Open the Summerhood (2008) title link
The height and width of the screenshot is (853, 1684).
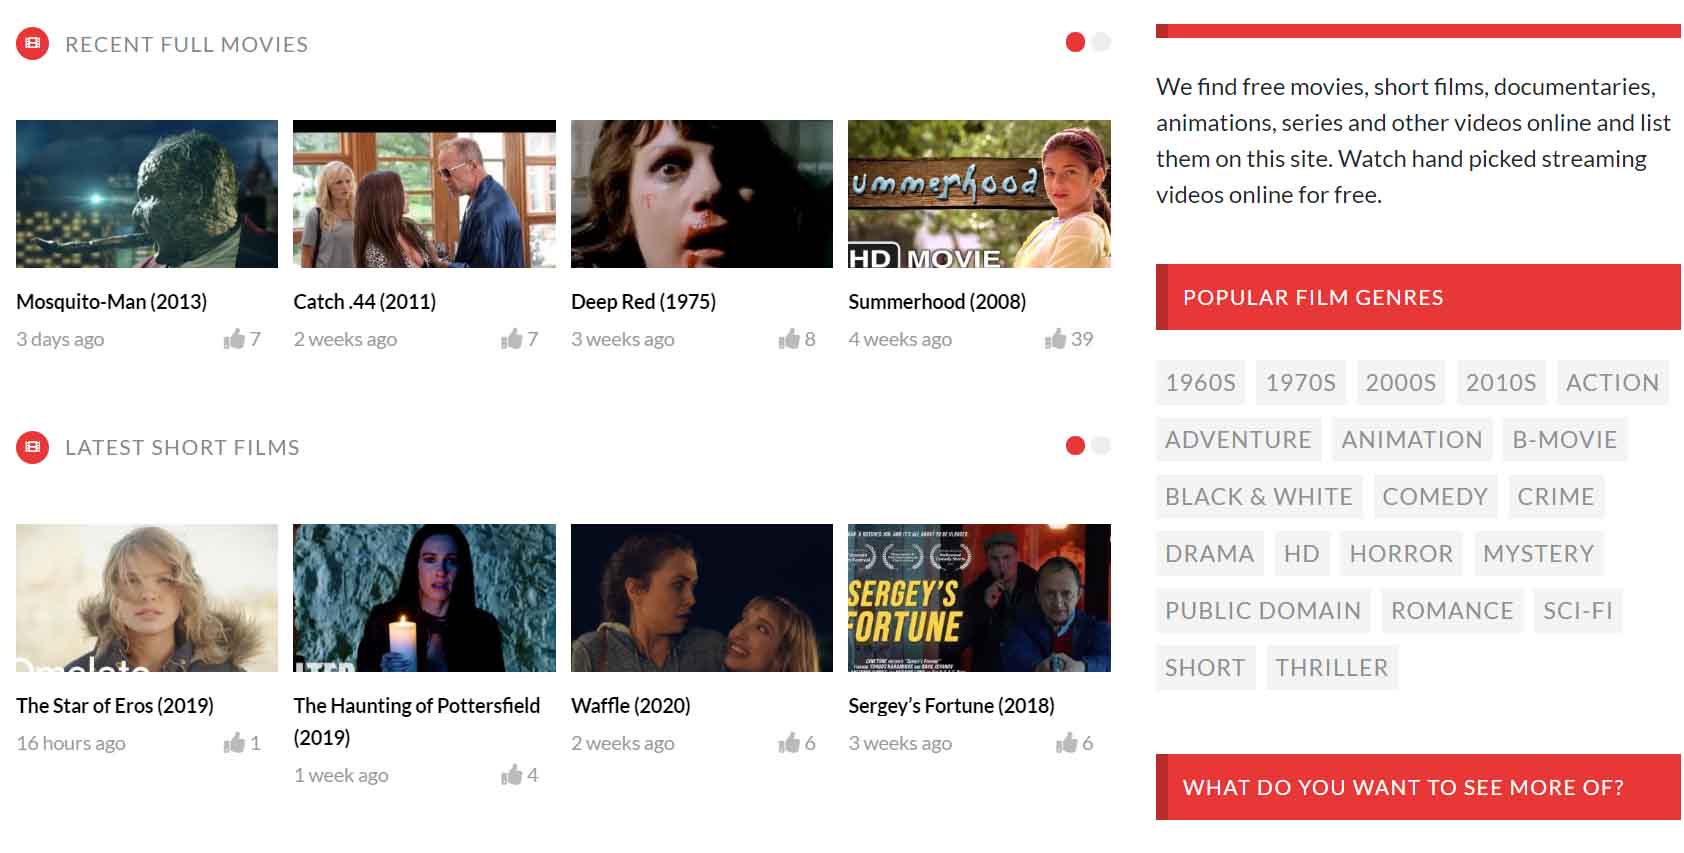coord(937,301)
